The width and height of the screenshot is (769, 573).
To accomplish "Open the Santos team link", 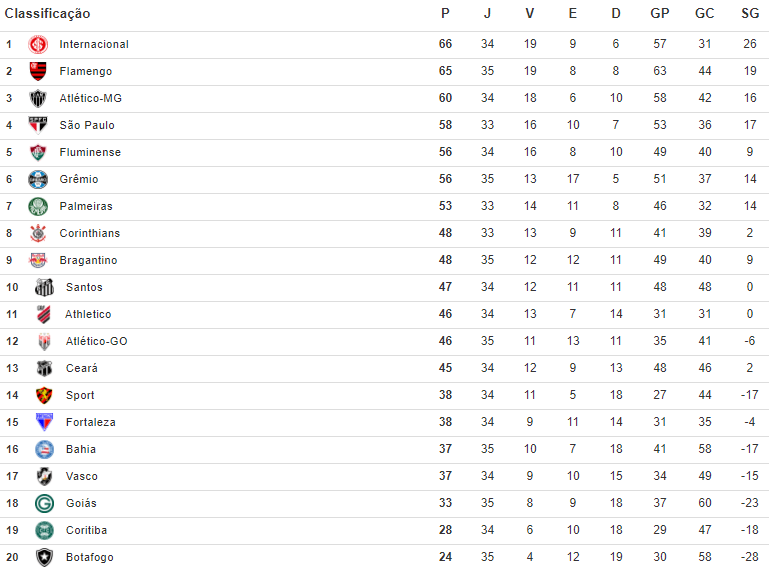I will point(84,288).
